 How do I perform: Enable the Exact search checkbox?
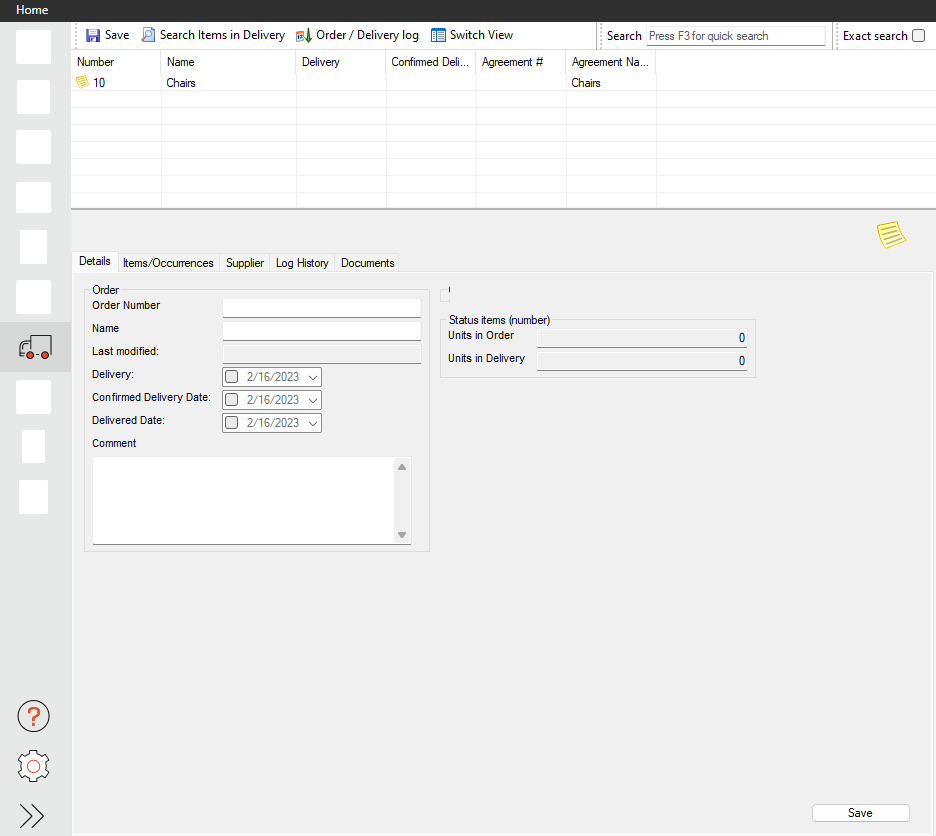(x=918, y=36)
